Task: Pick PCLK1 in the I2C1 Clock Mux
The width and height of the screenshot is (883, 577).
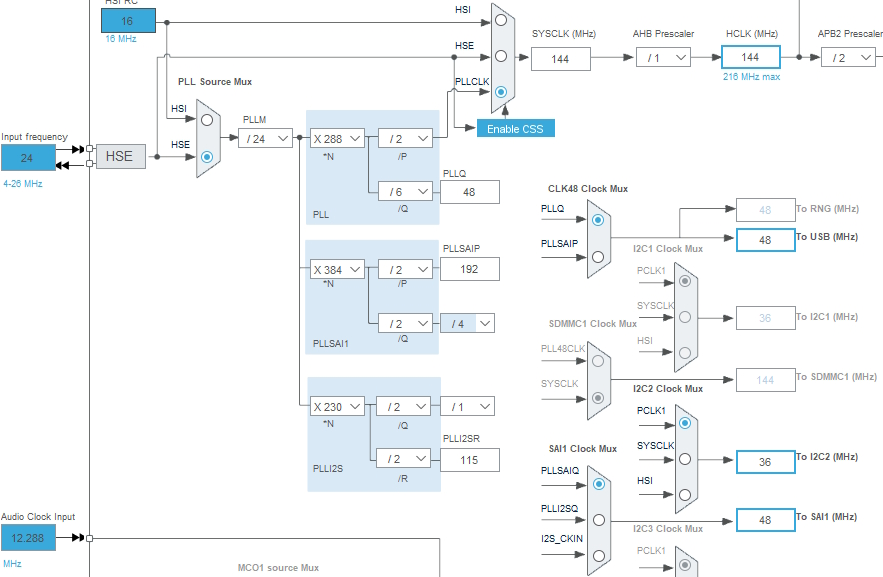Action: tap(685, 281)
